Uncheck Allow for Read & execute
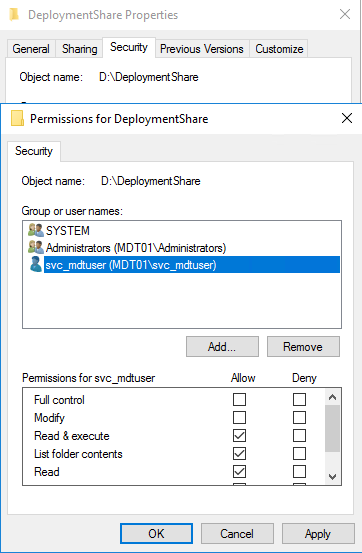 pos(239,436)
